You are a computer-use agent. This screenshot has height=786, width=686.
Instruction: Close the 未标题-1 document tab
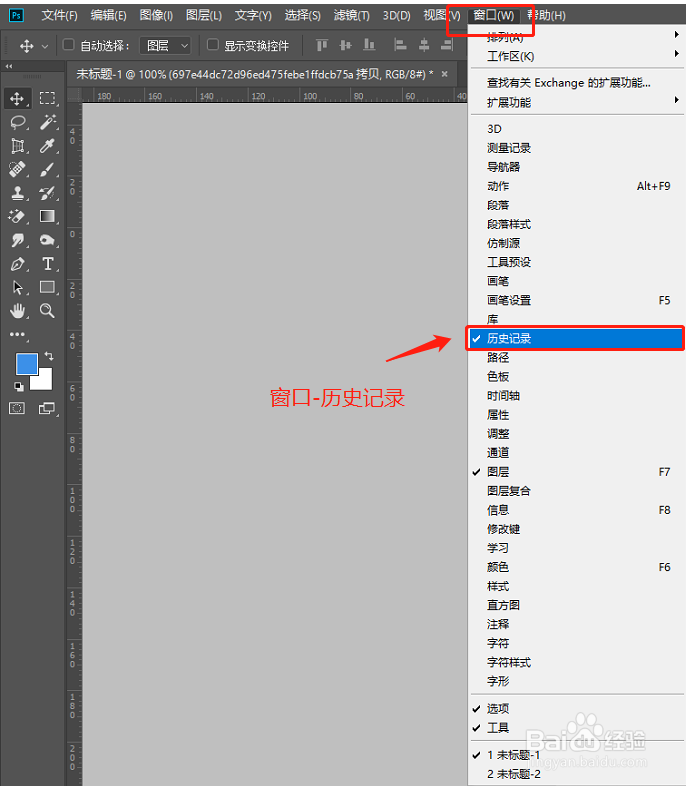click(x=444, y=74)
